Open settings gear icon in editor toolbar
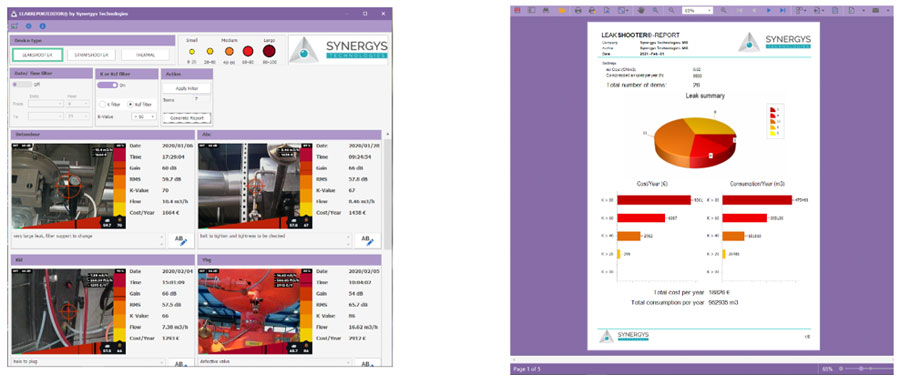 pyautogui.click(x=29, y=26)
